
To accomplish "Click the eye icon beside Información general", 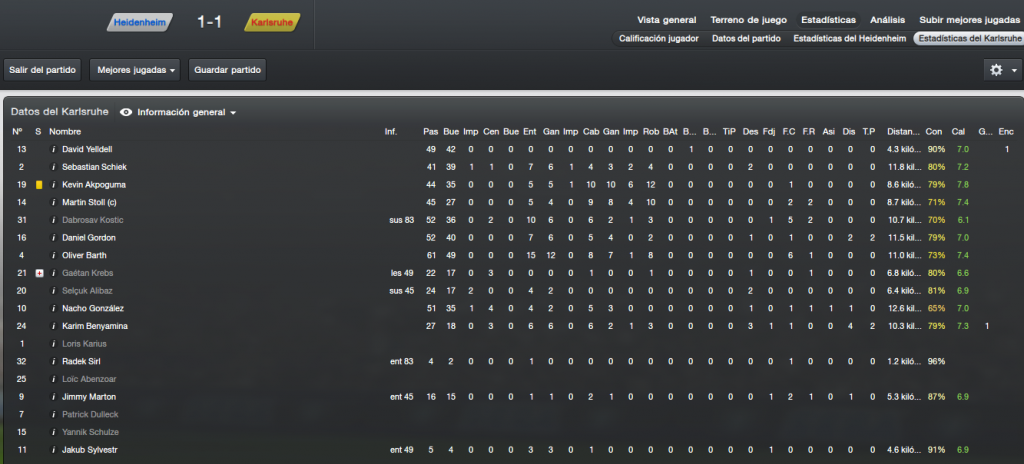I will 126,112.
